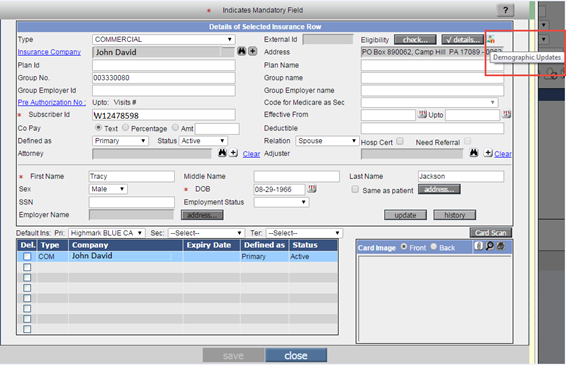Click Clear link for Attorney

tap(251, 154)
